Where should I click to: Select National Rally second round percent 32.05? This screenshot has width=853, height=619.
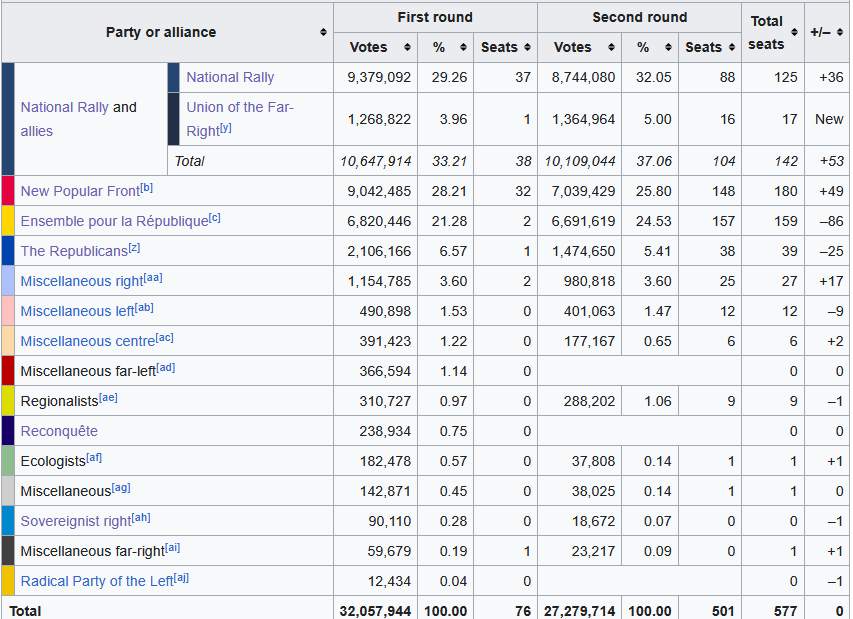coord(653,77)
